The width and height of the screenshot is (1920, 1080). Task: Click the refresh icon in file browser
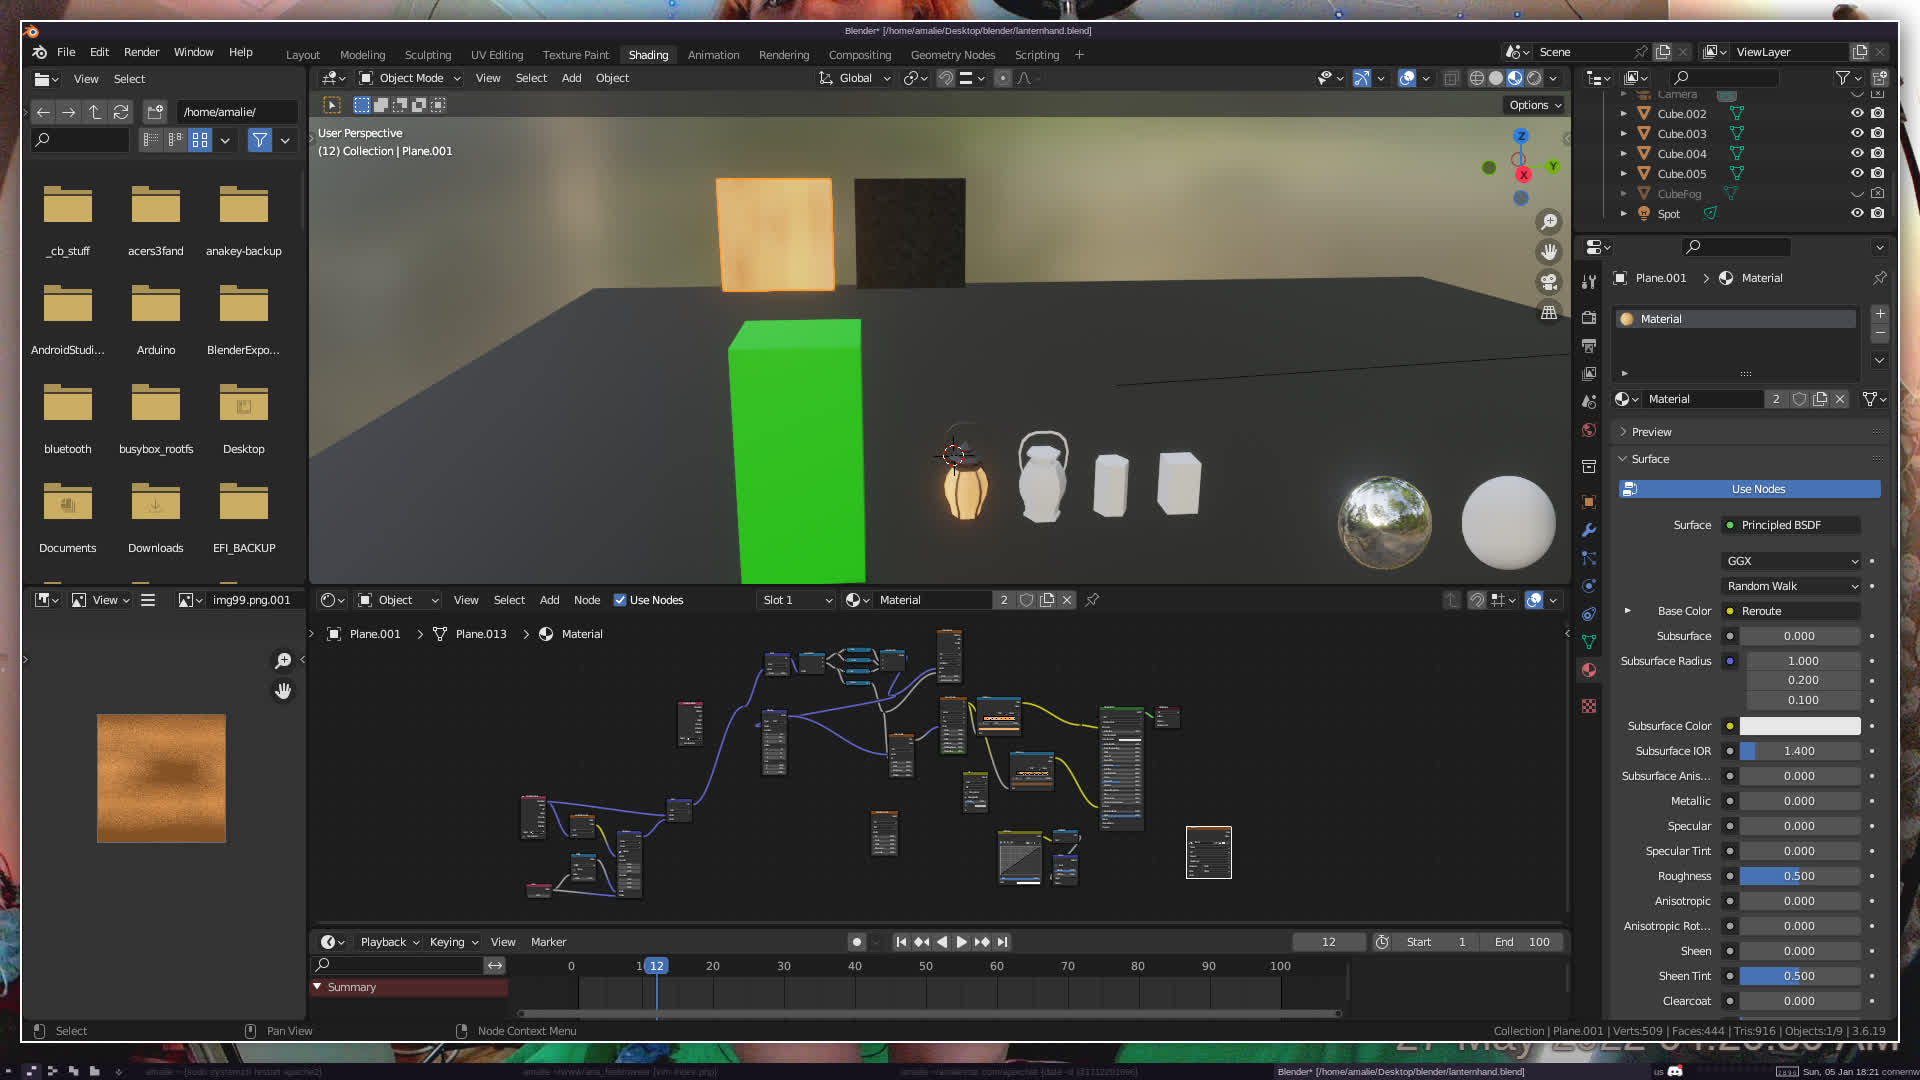pyautogui.click(x=121, y=112)
